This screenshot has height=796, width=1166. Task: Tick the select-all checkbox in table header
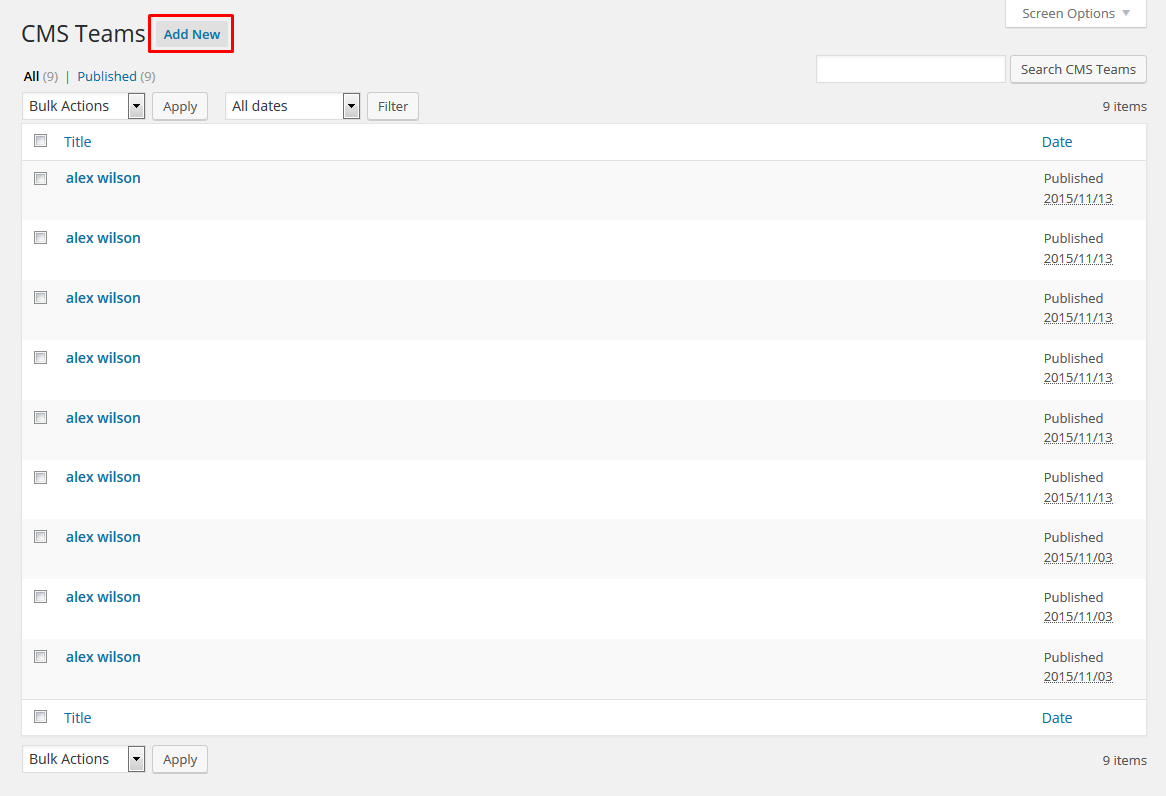click(41, 141)
